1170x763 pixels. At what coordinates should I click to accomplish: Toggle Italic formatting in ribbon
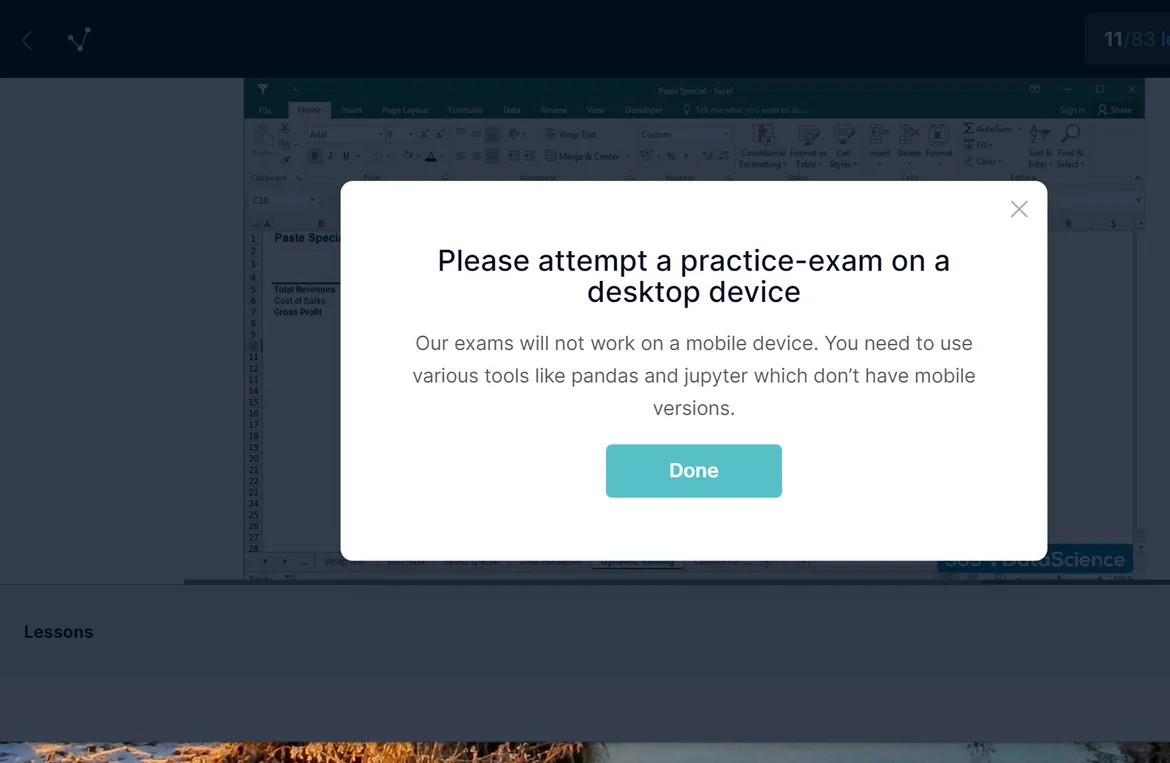pos(331,156)
